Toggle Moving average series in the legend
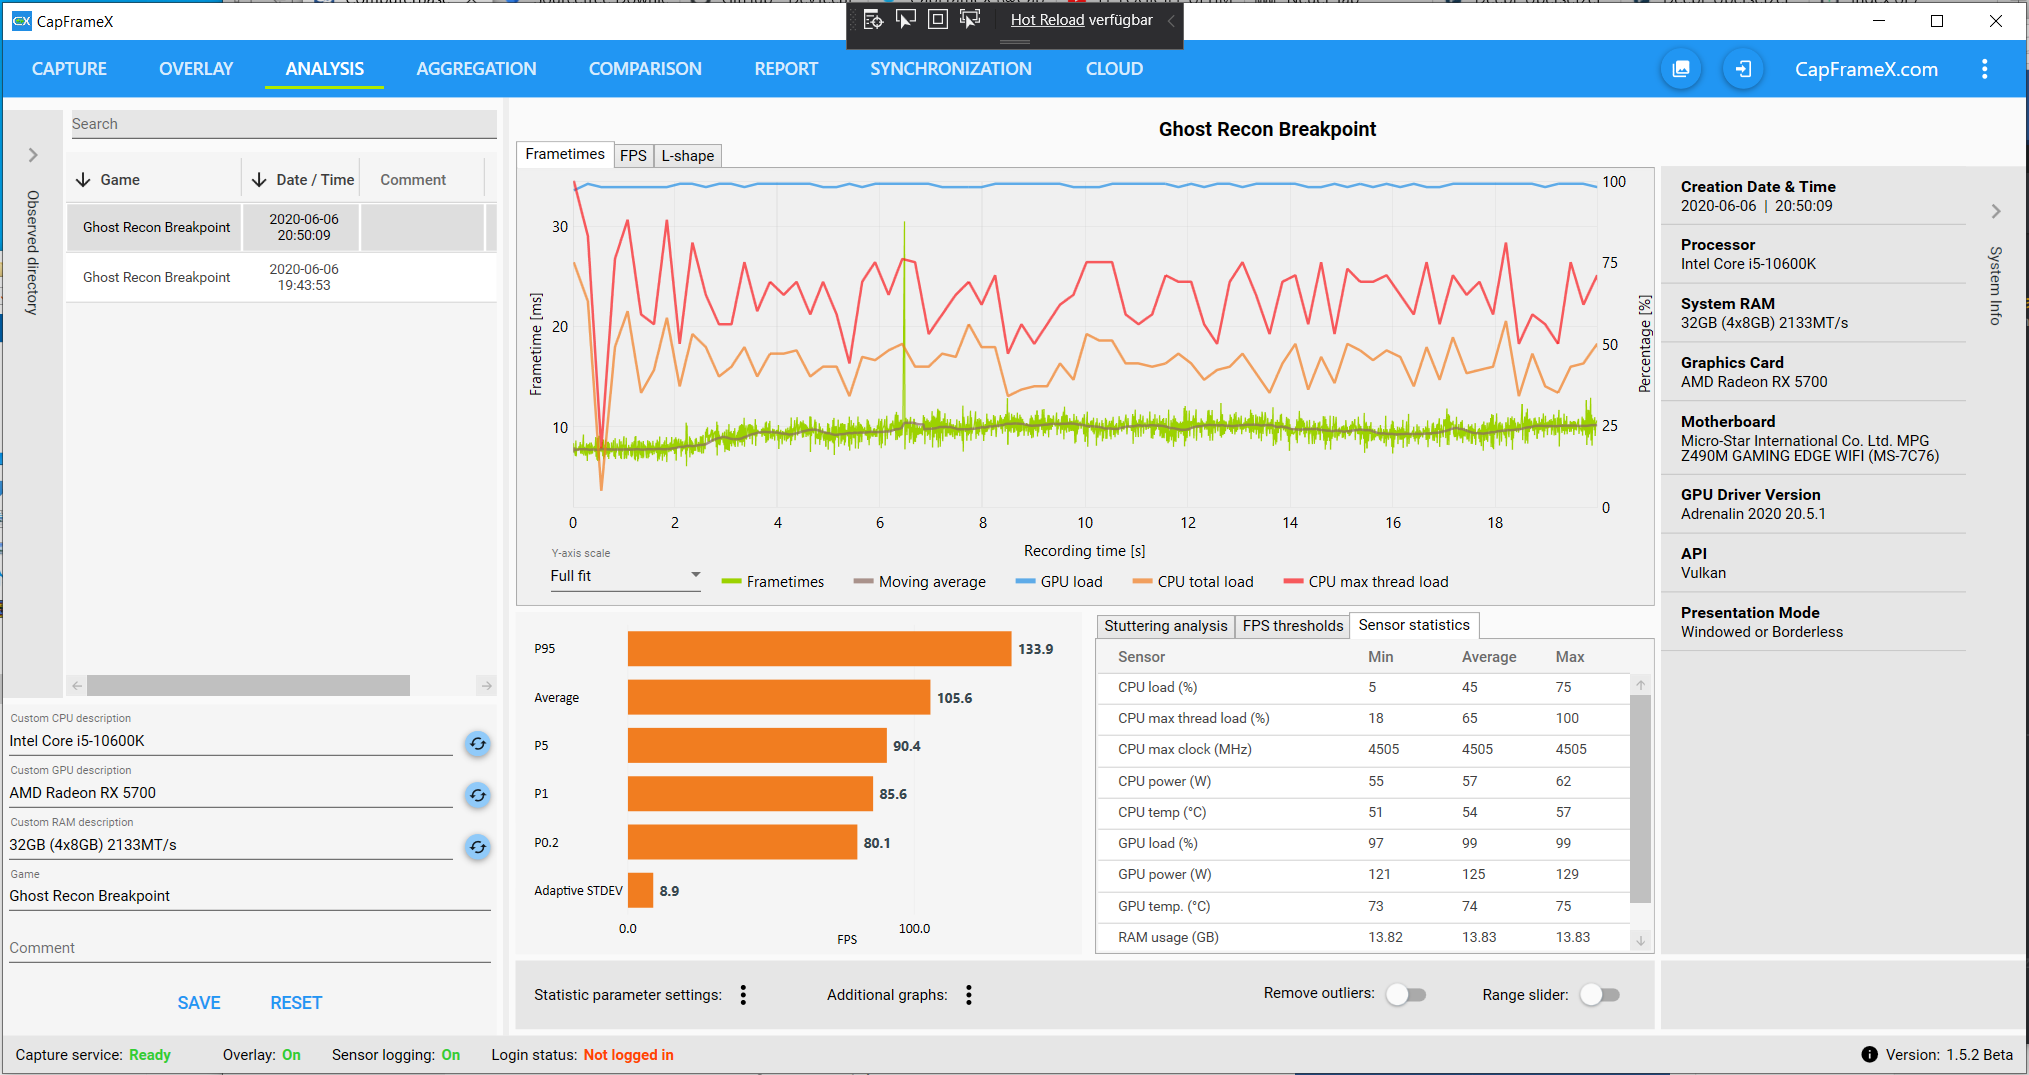The width and height of the screenshot is (2029, 1075). tap(919, 582)
